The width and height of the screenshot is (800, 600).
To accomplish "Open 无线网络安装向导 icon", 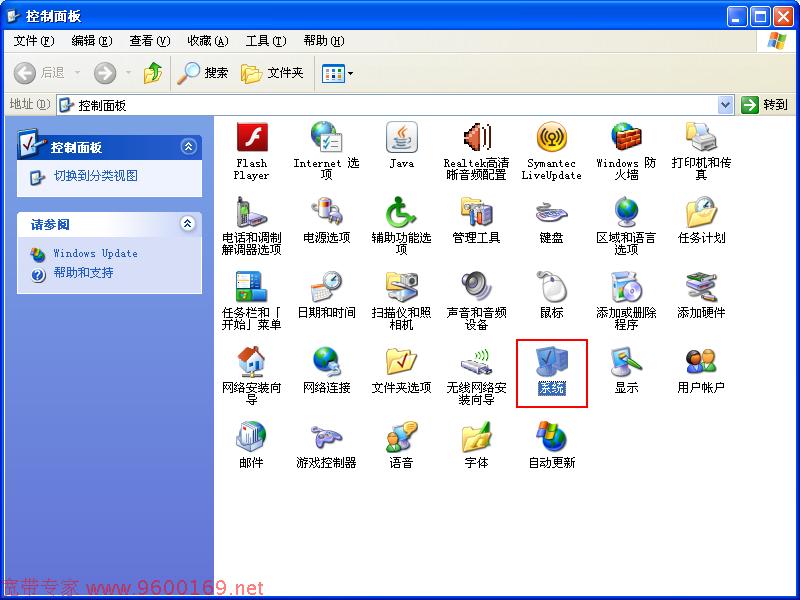I will tap(477, 376).
